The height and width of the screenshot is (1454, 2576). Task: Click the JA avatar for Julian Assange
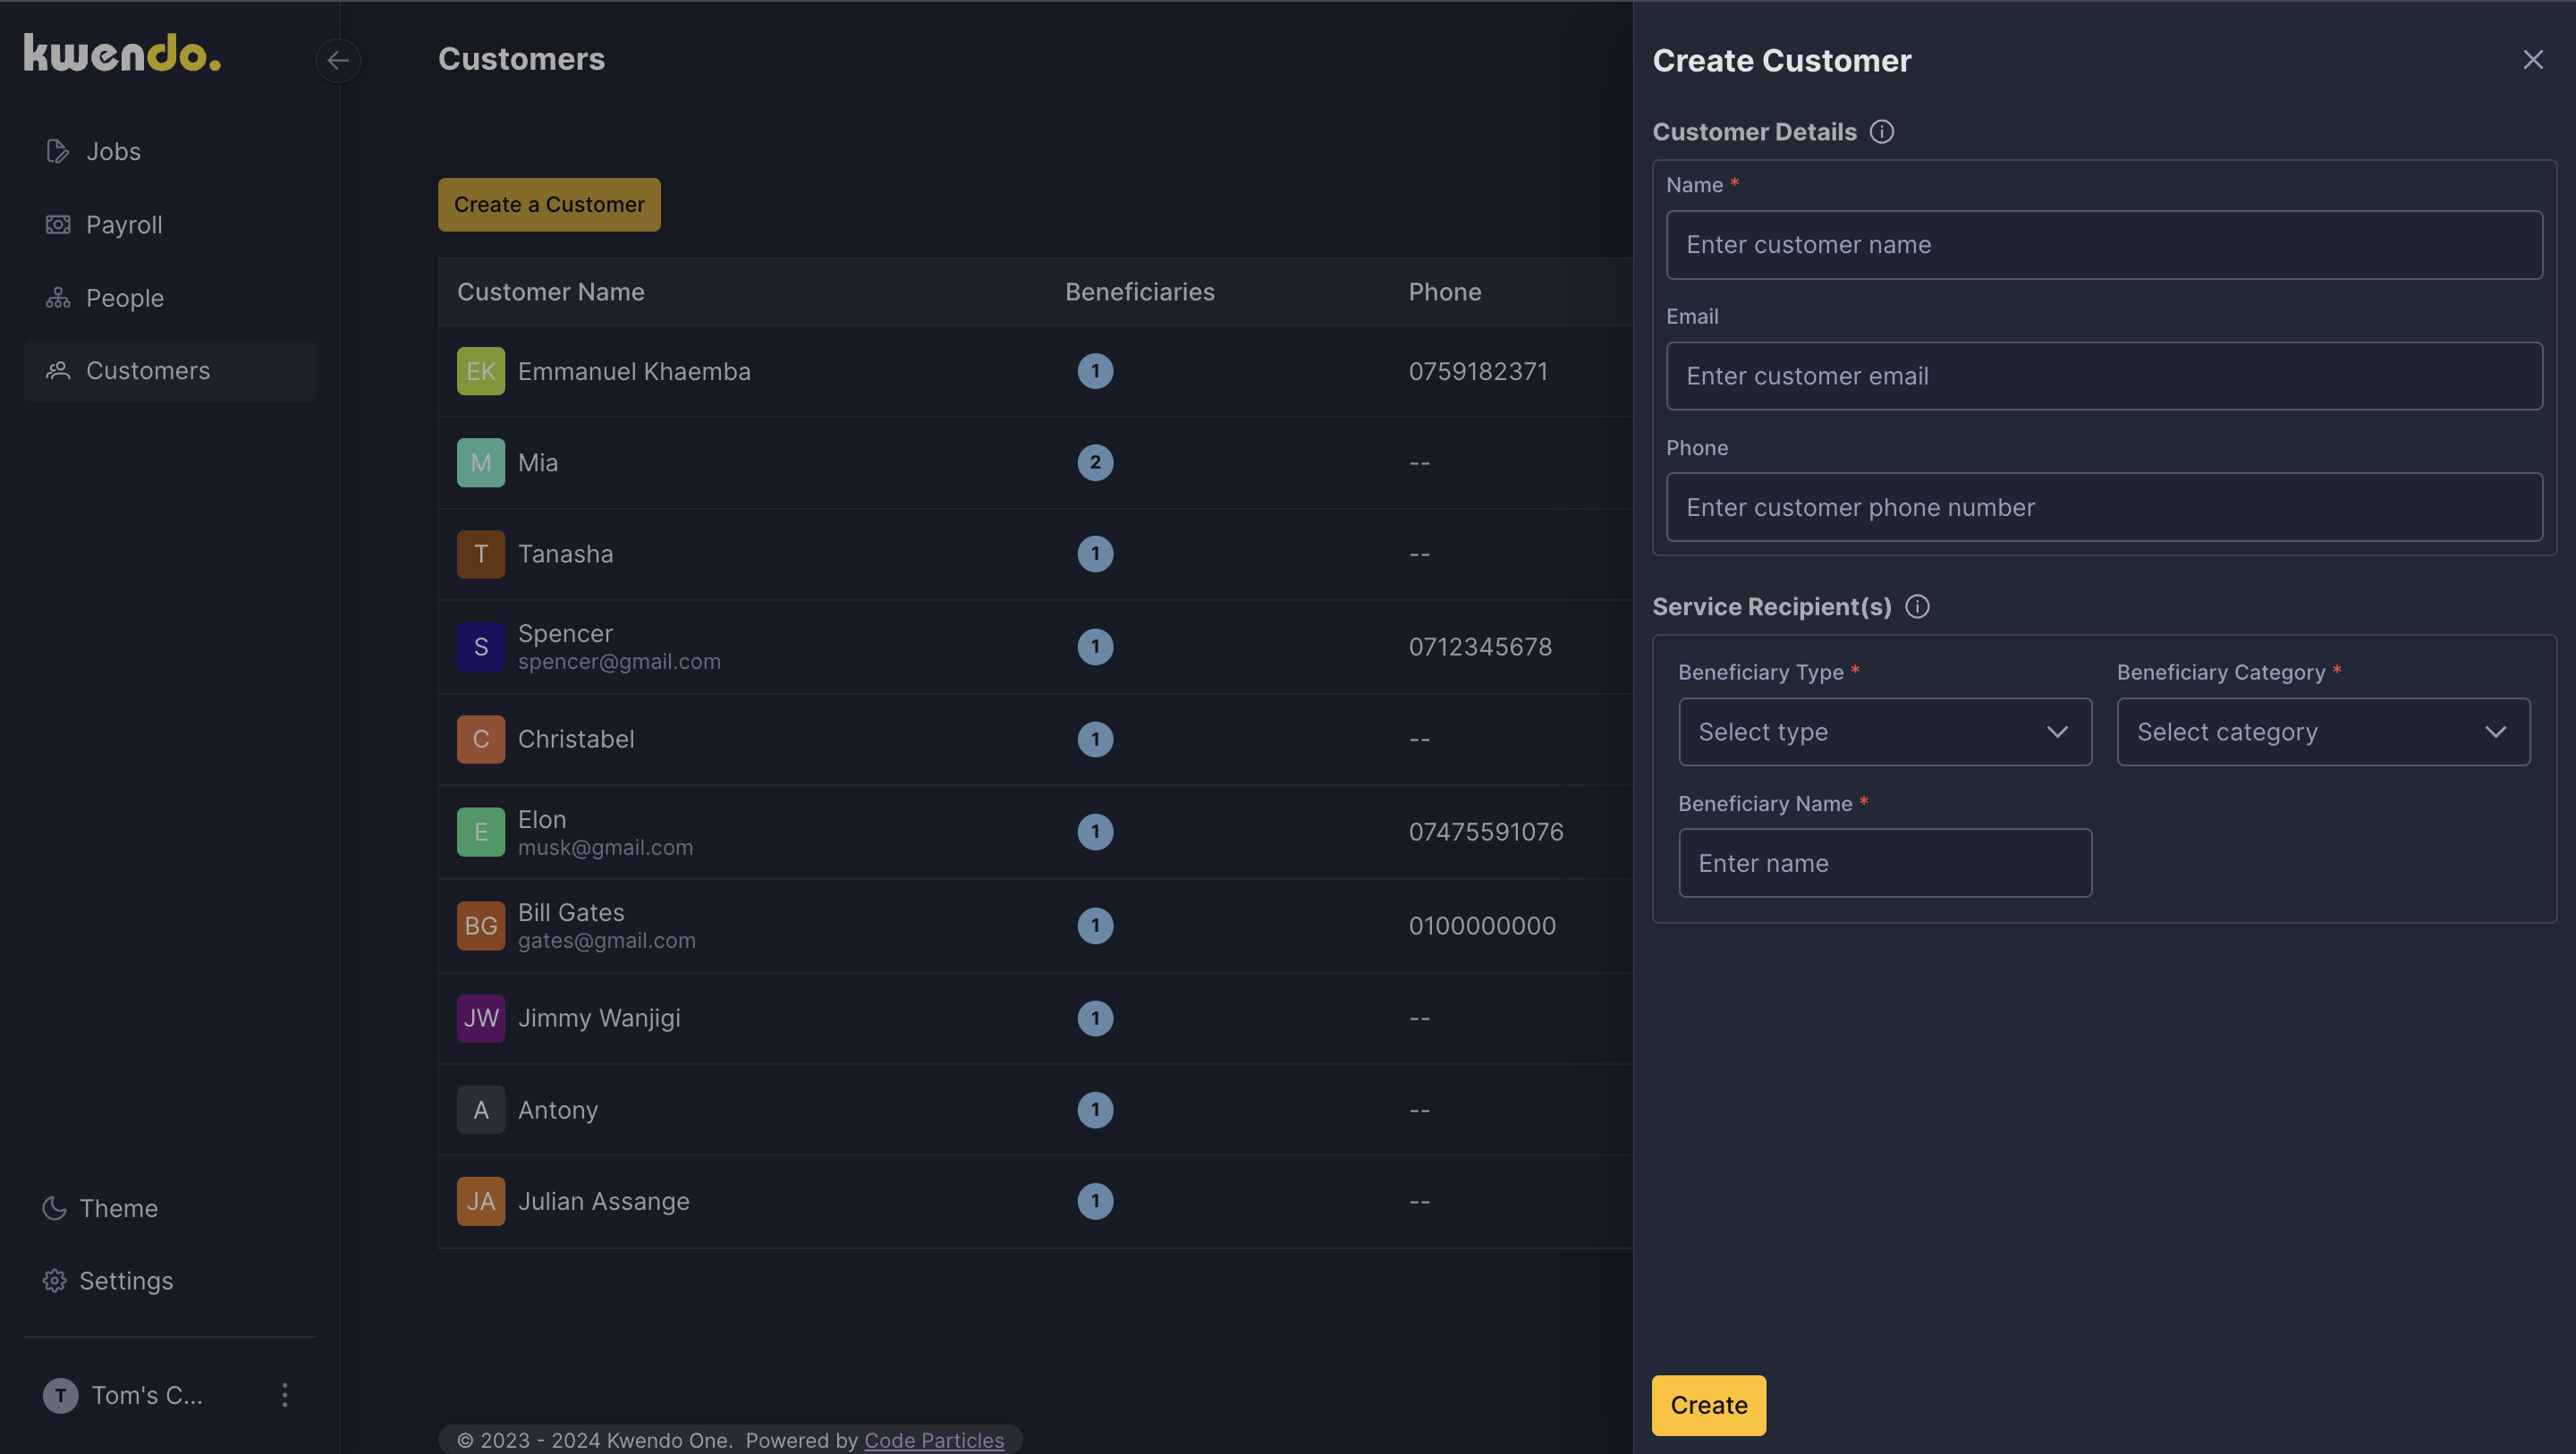coord(481,1201)
